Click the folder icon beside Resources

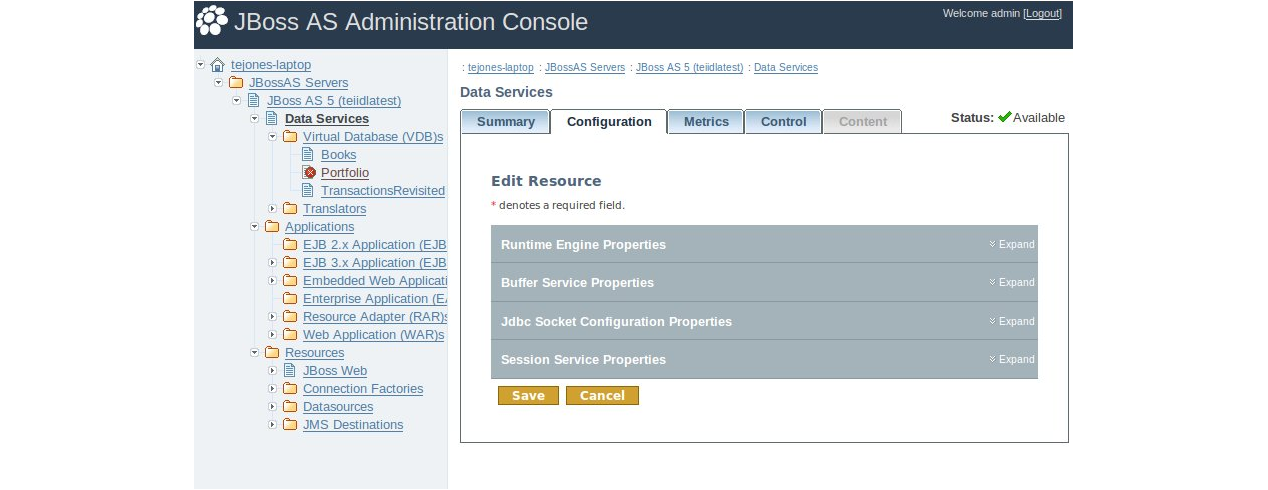click(272, 353)
